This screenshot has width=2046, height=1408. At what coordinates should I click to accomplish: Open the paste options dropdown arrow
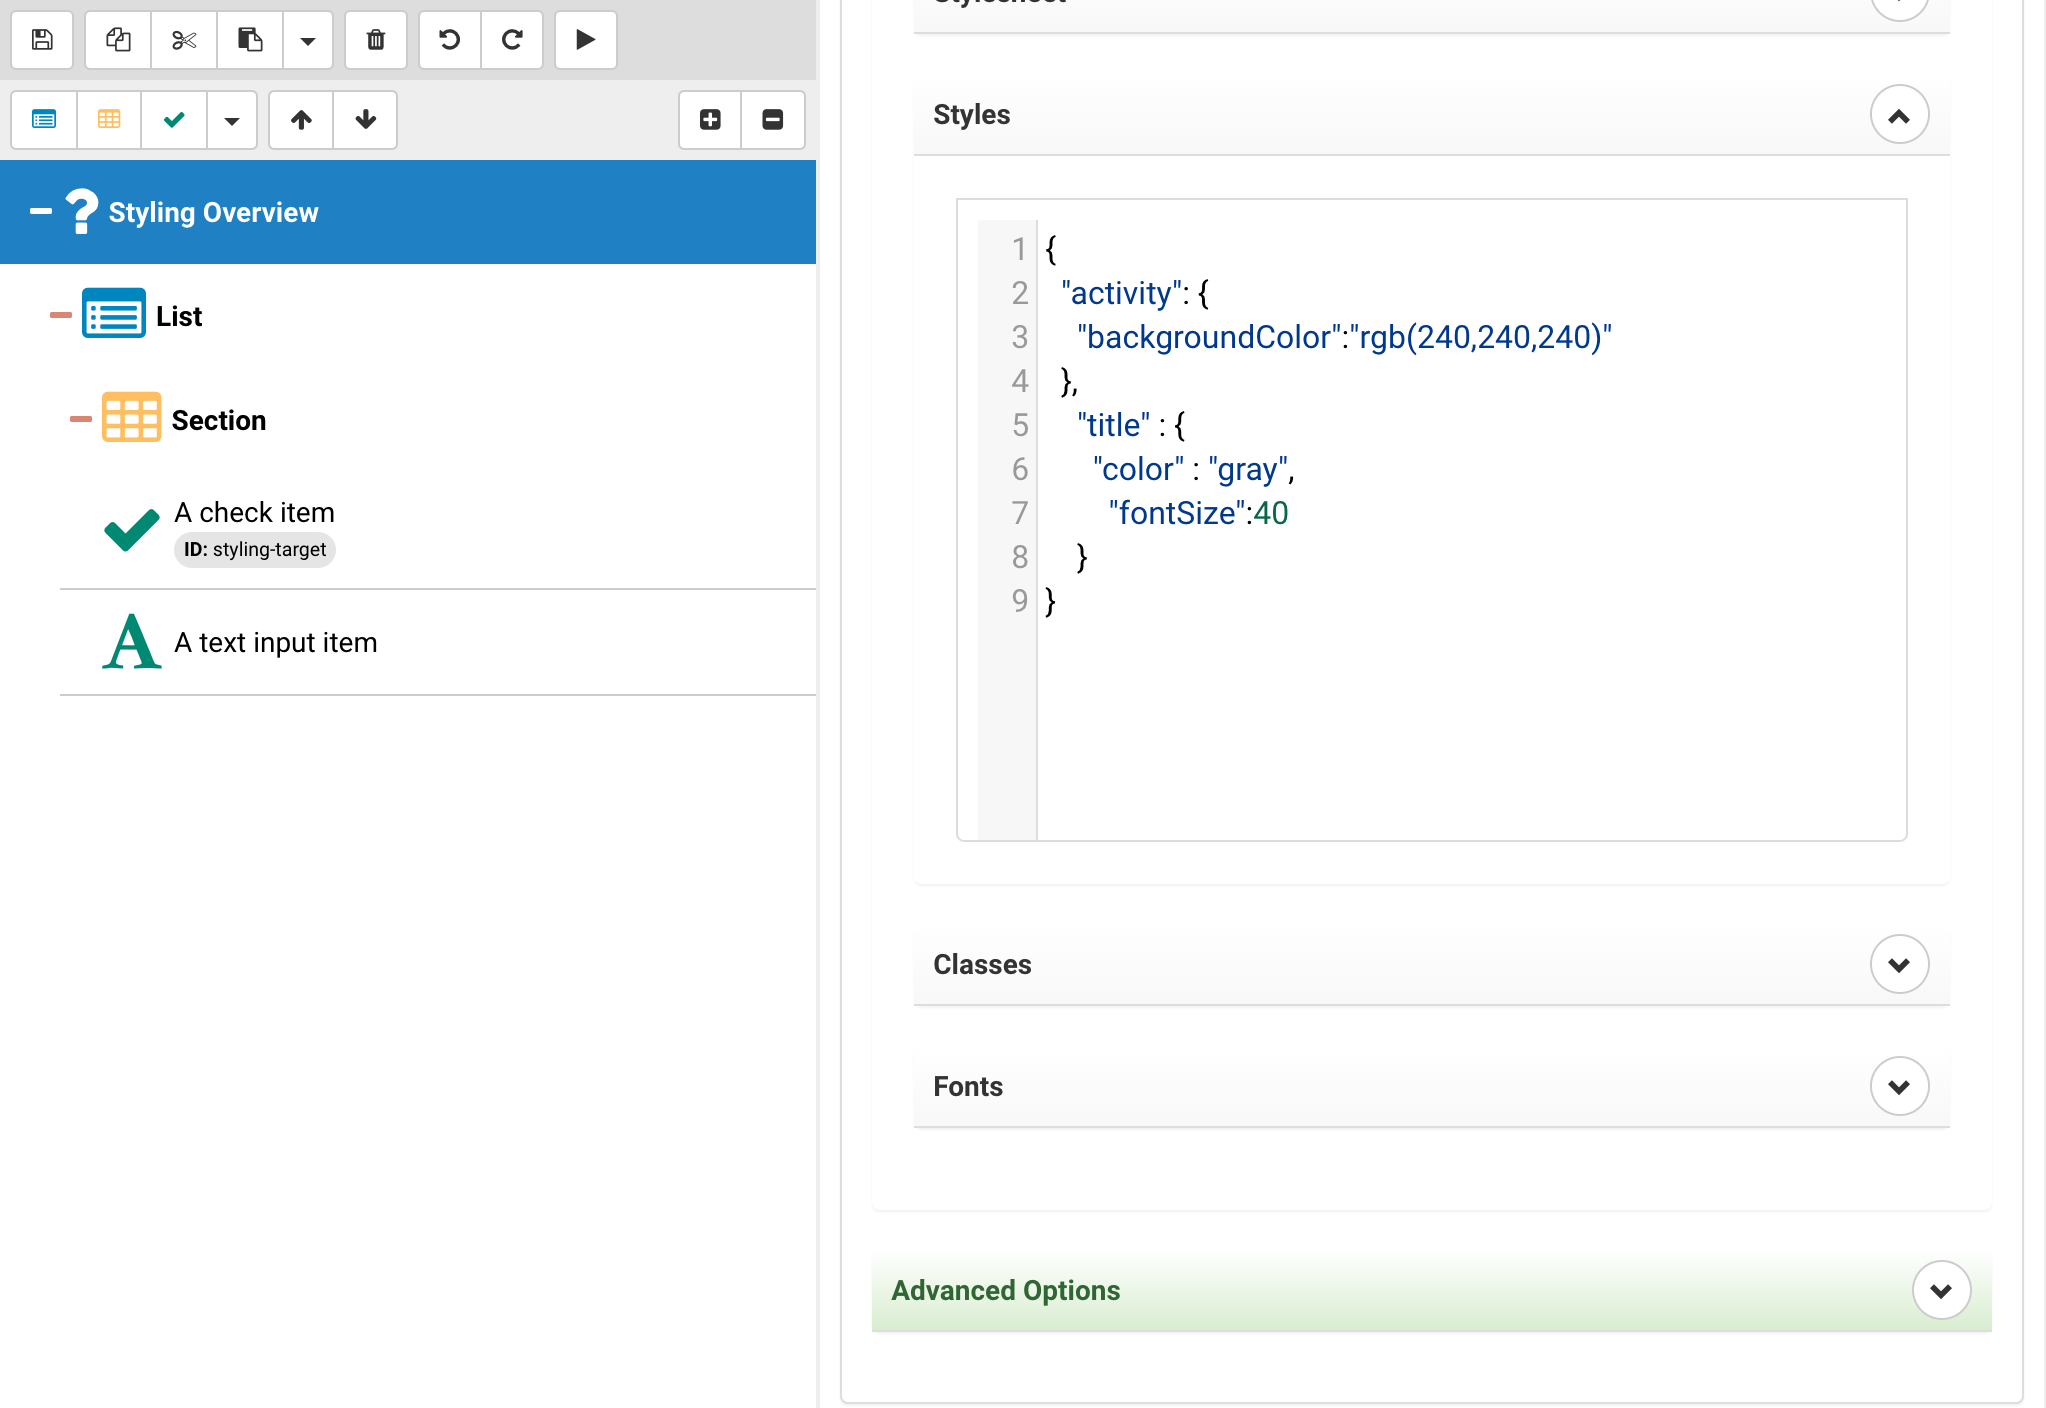pyautogui.click(x=308, y=40)
